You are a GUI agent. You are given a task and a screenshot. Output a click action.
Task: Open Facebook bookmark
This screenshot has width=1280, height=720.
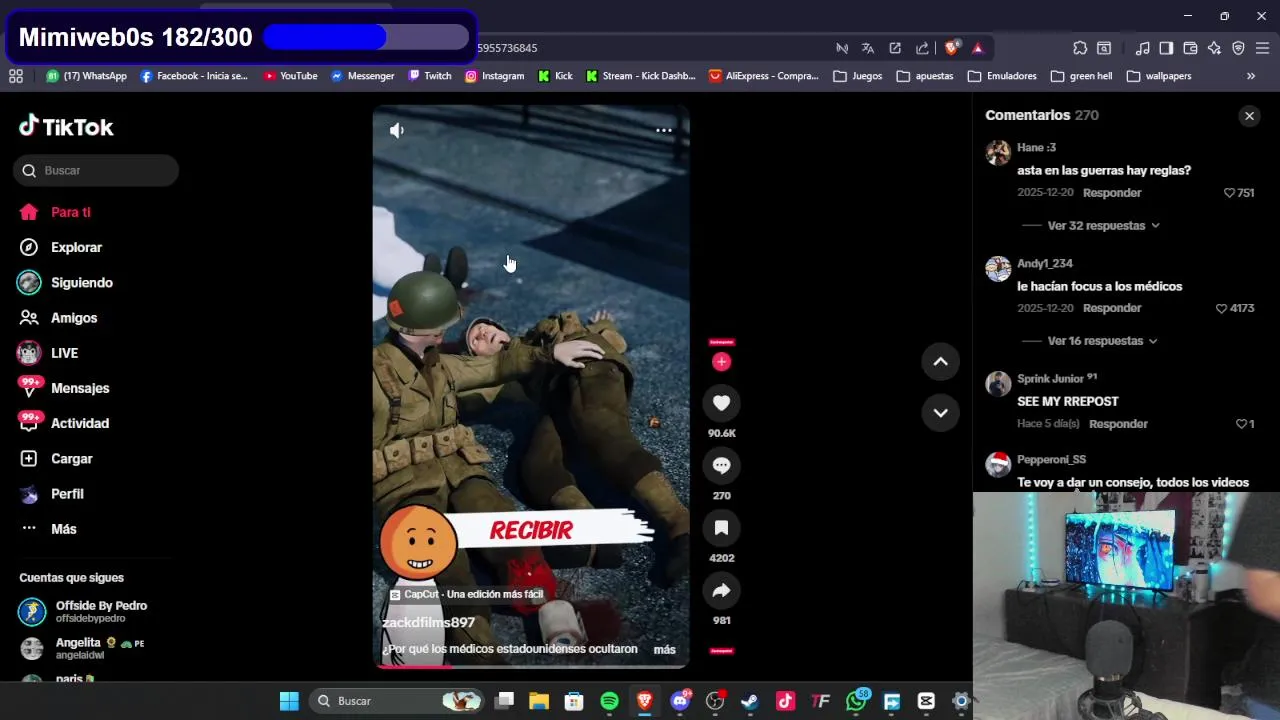pos(194,76)
